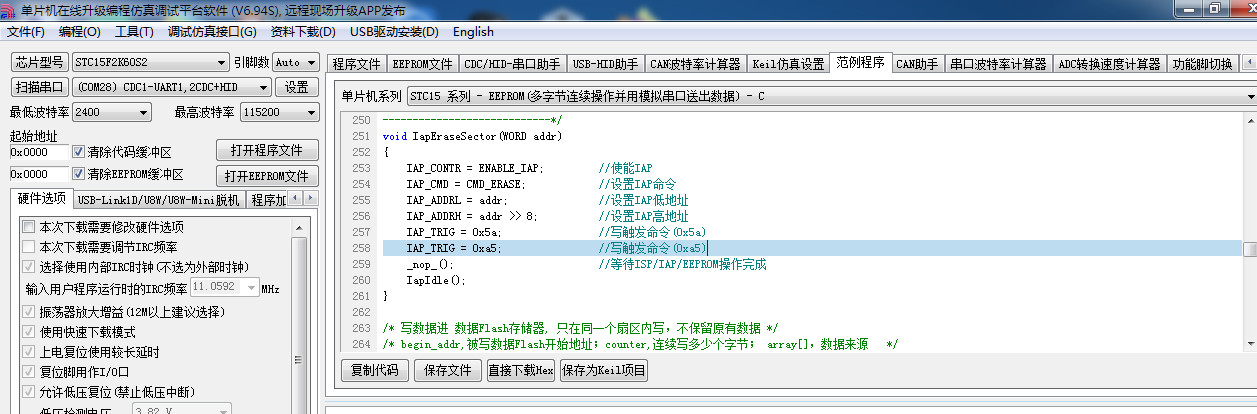
Task: Click the 直接下载Hex button
Action: (520, 370)
